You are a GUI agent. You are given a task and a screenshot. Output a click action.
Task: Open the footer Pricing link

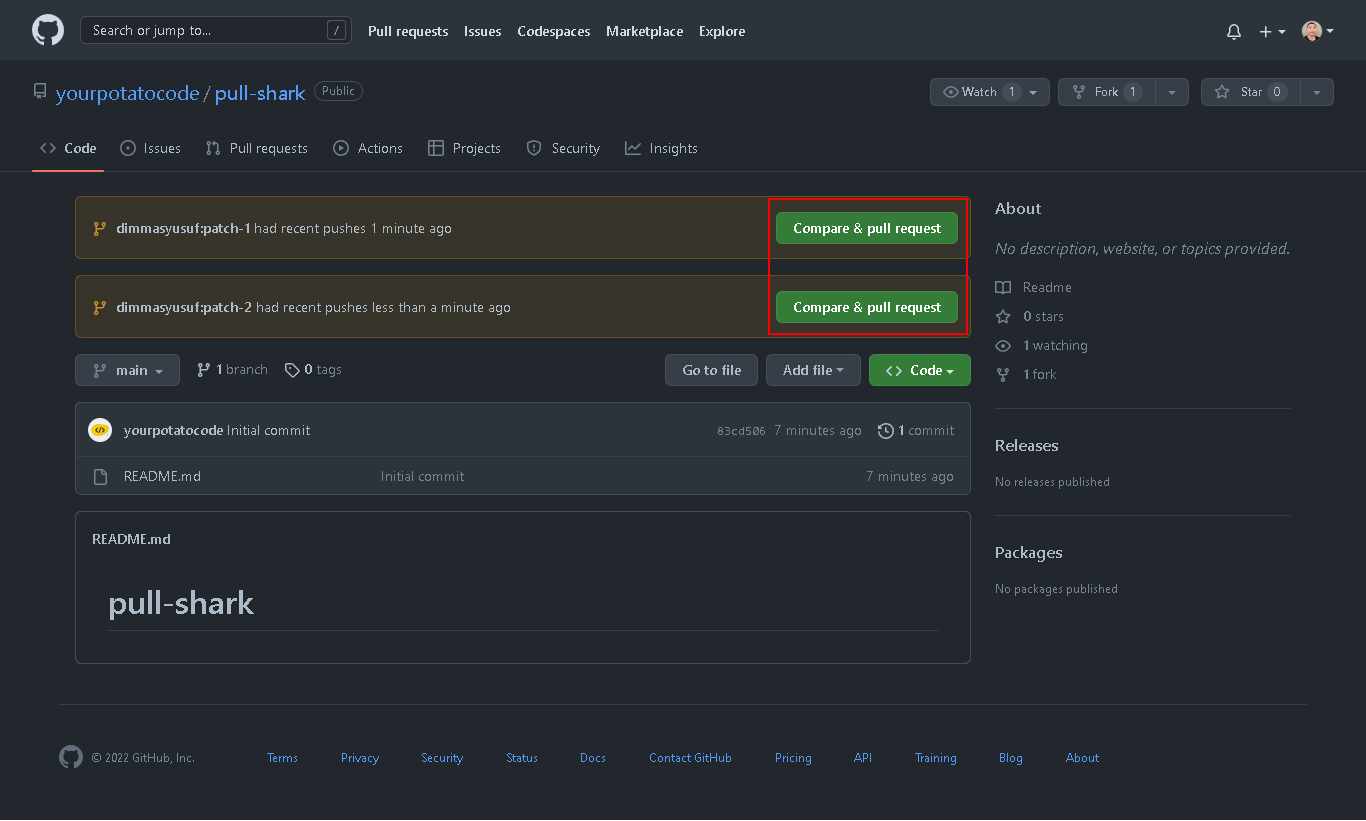click(x=793, y=758)
